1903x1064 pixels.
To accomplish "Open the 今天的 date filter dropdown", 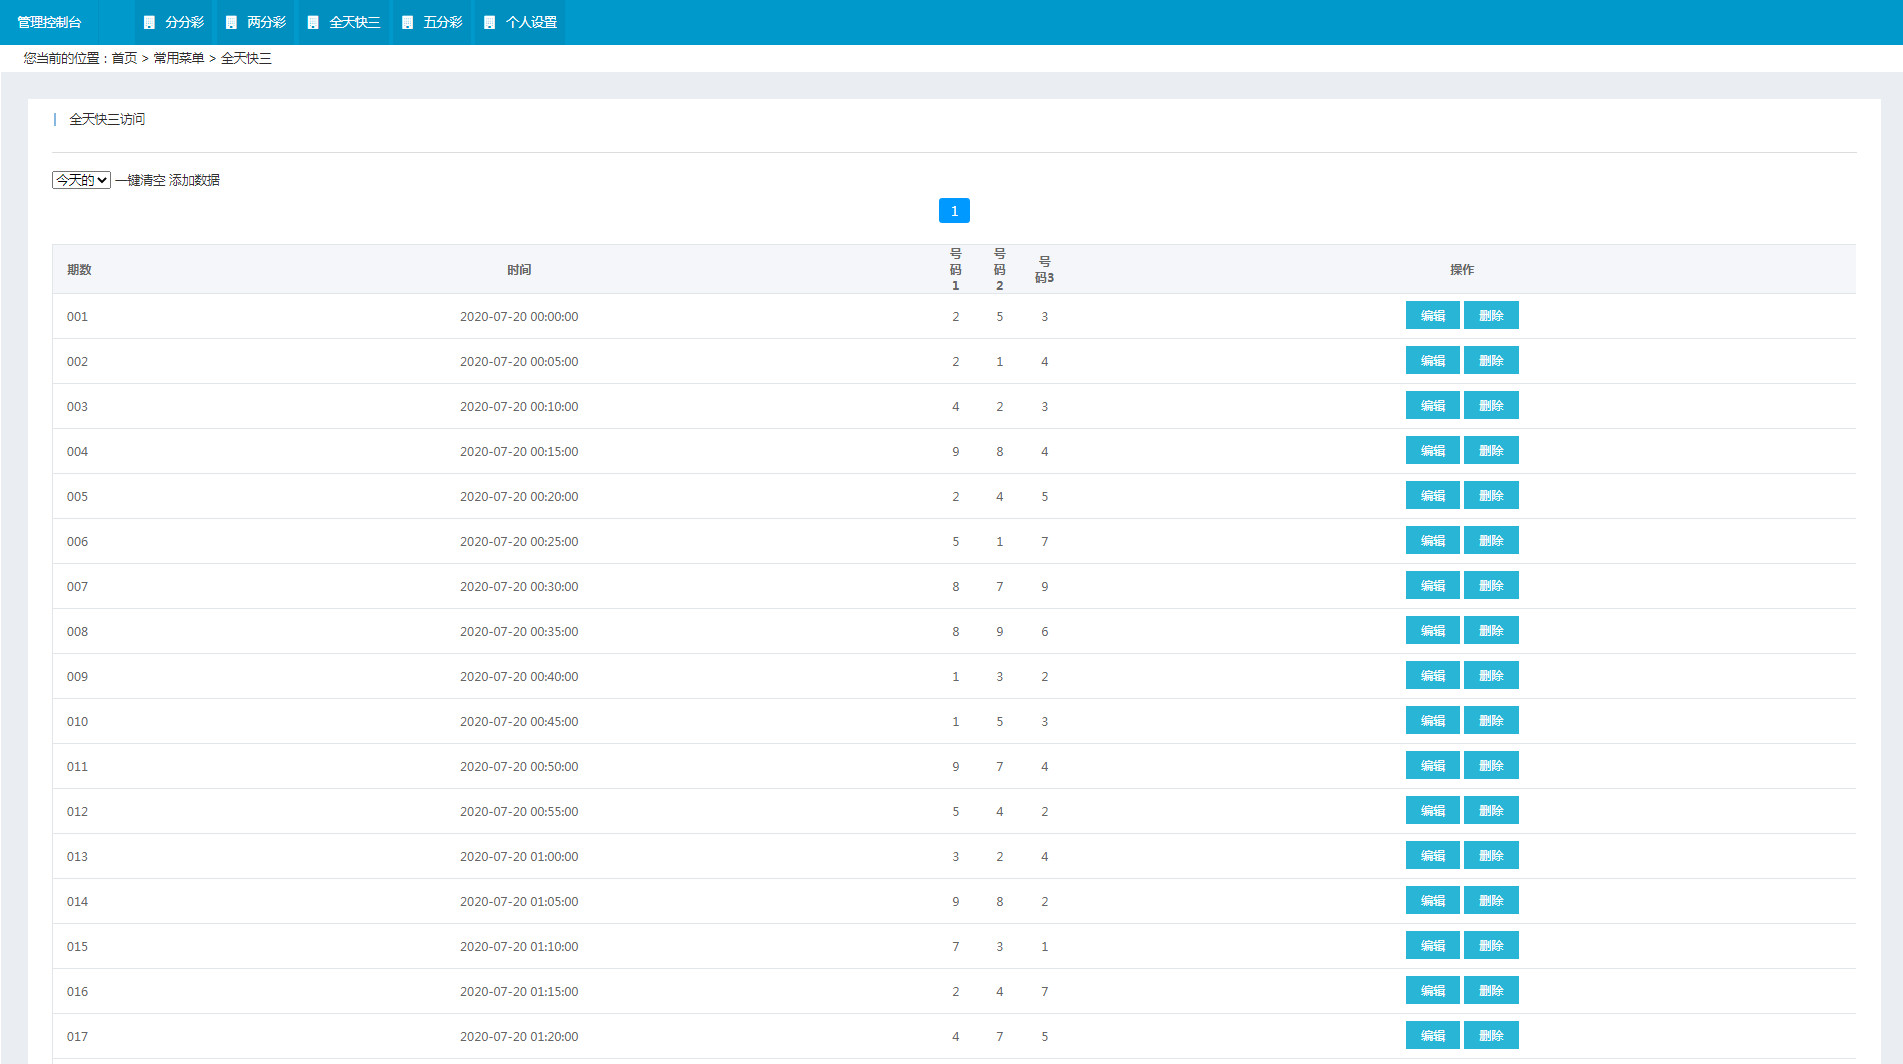I will 81,180.
